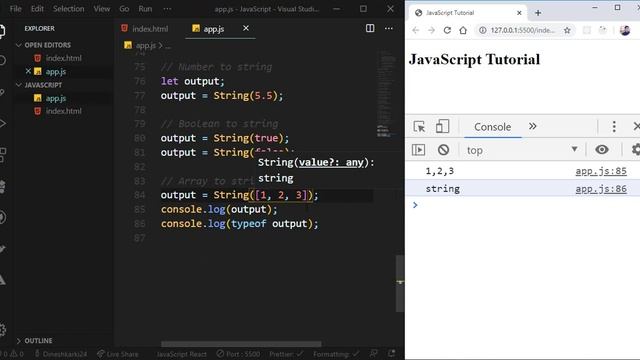The height and width of the screenshot is (360, 640).
Task: Open the File menu in VS Code
Action: point(16,9)
